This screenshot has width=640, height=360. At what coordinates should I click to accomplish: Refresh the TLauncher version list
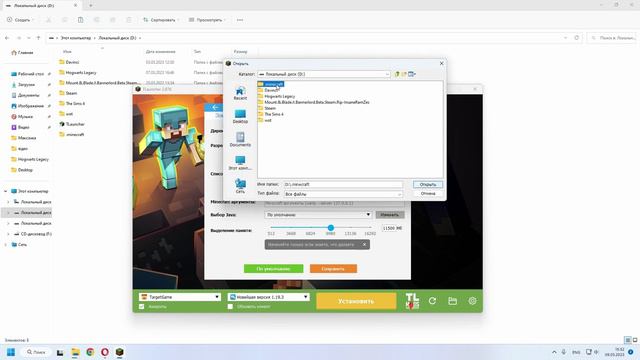coord(432,301)
